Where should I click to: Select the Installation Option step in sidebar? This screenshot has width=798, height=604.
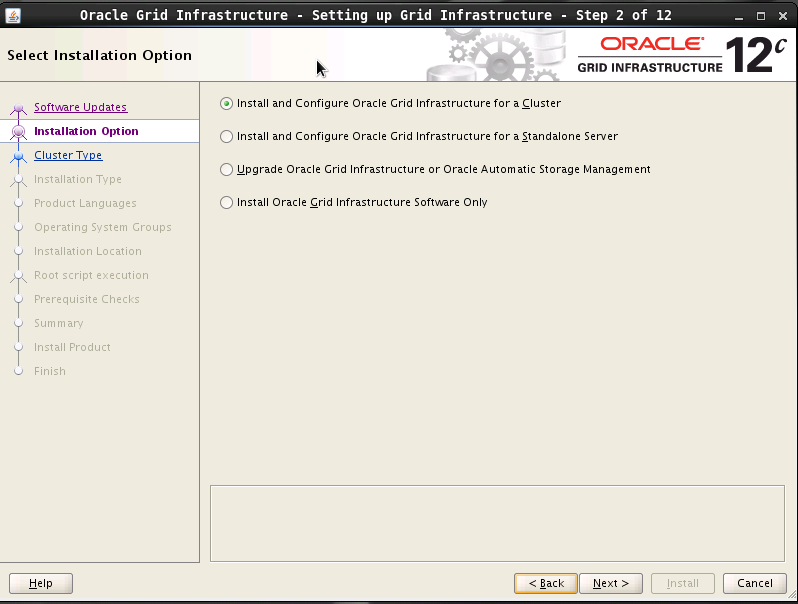pyautogui.click(x=86, y=131)
